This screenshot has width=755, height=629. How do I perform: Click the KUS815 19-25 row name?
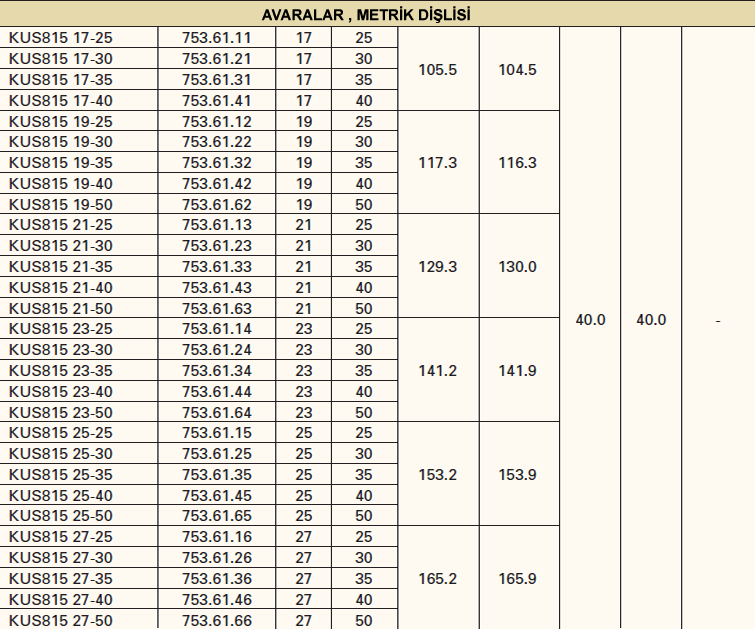click(x=61, y=121)
